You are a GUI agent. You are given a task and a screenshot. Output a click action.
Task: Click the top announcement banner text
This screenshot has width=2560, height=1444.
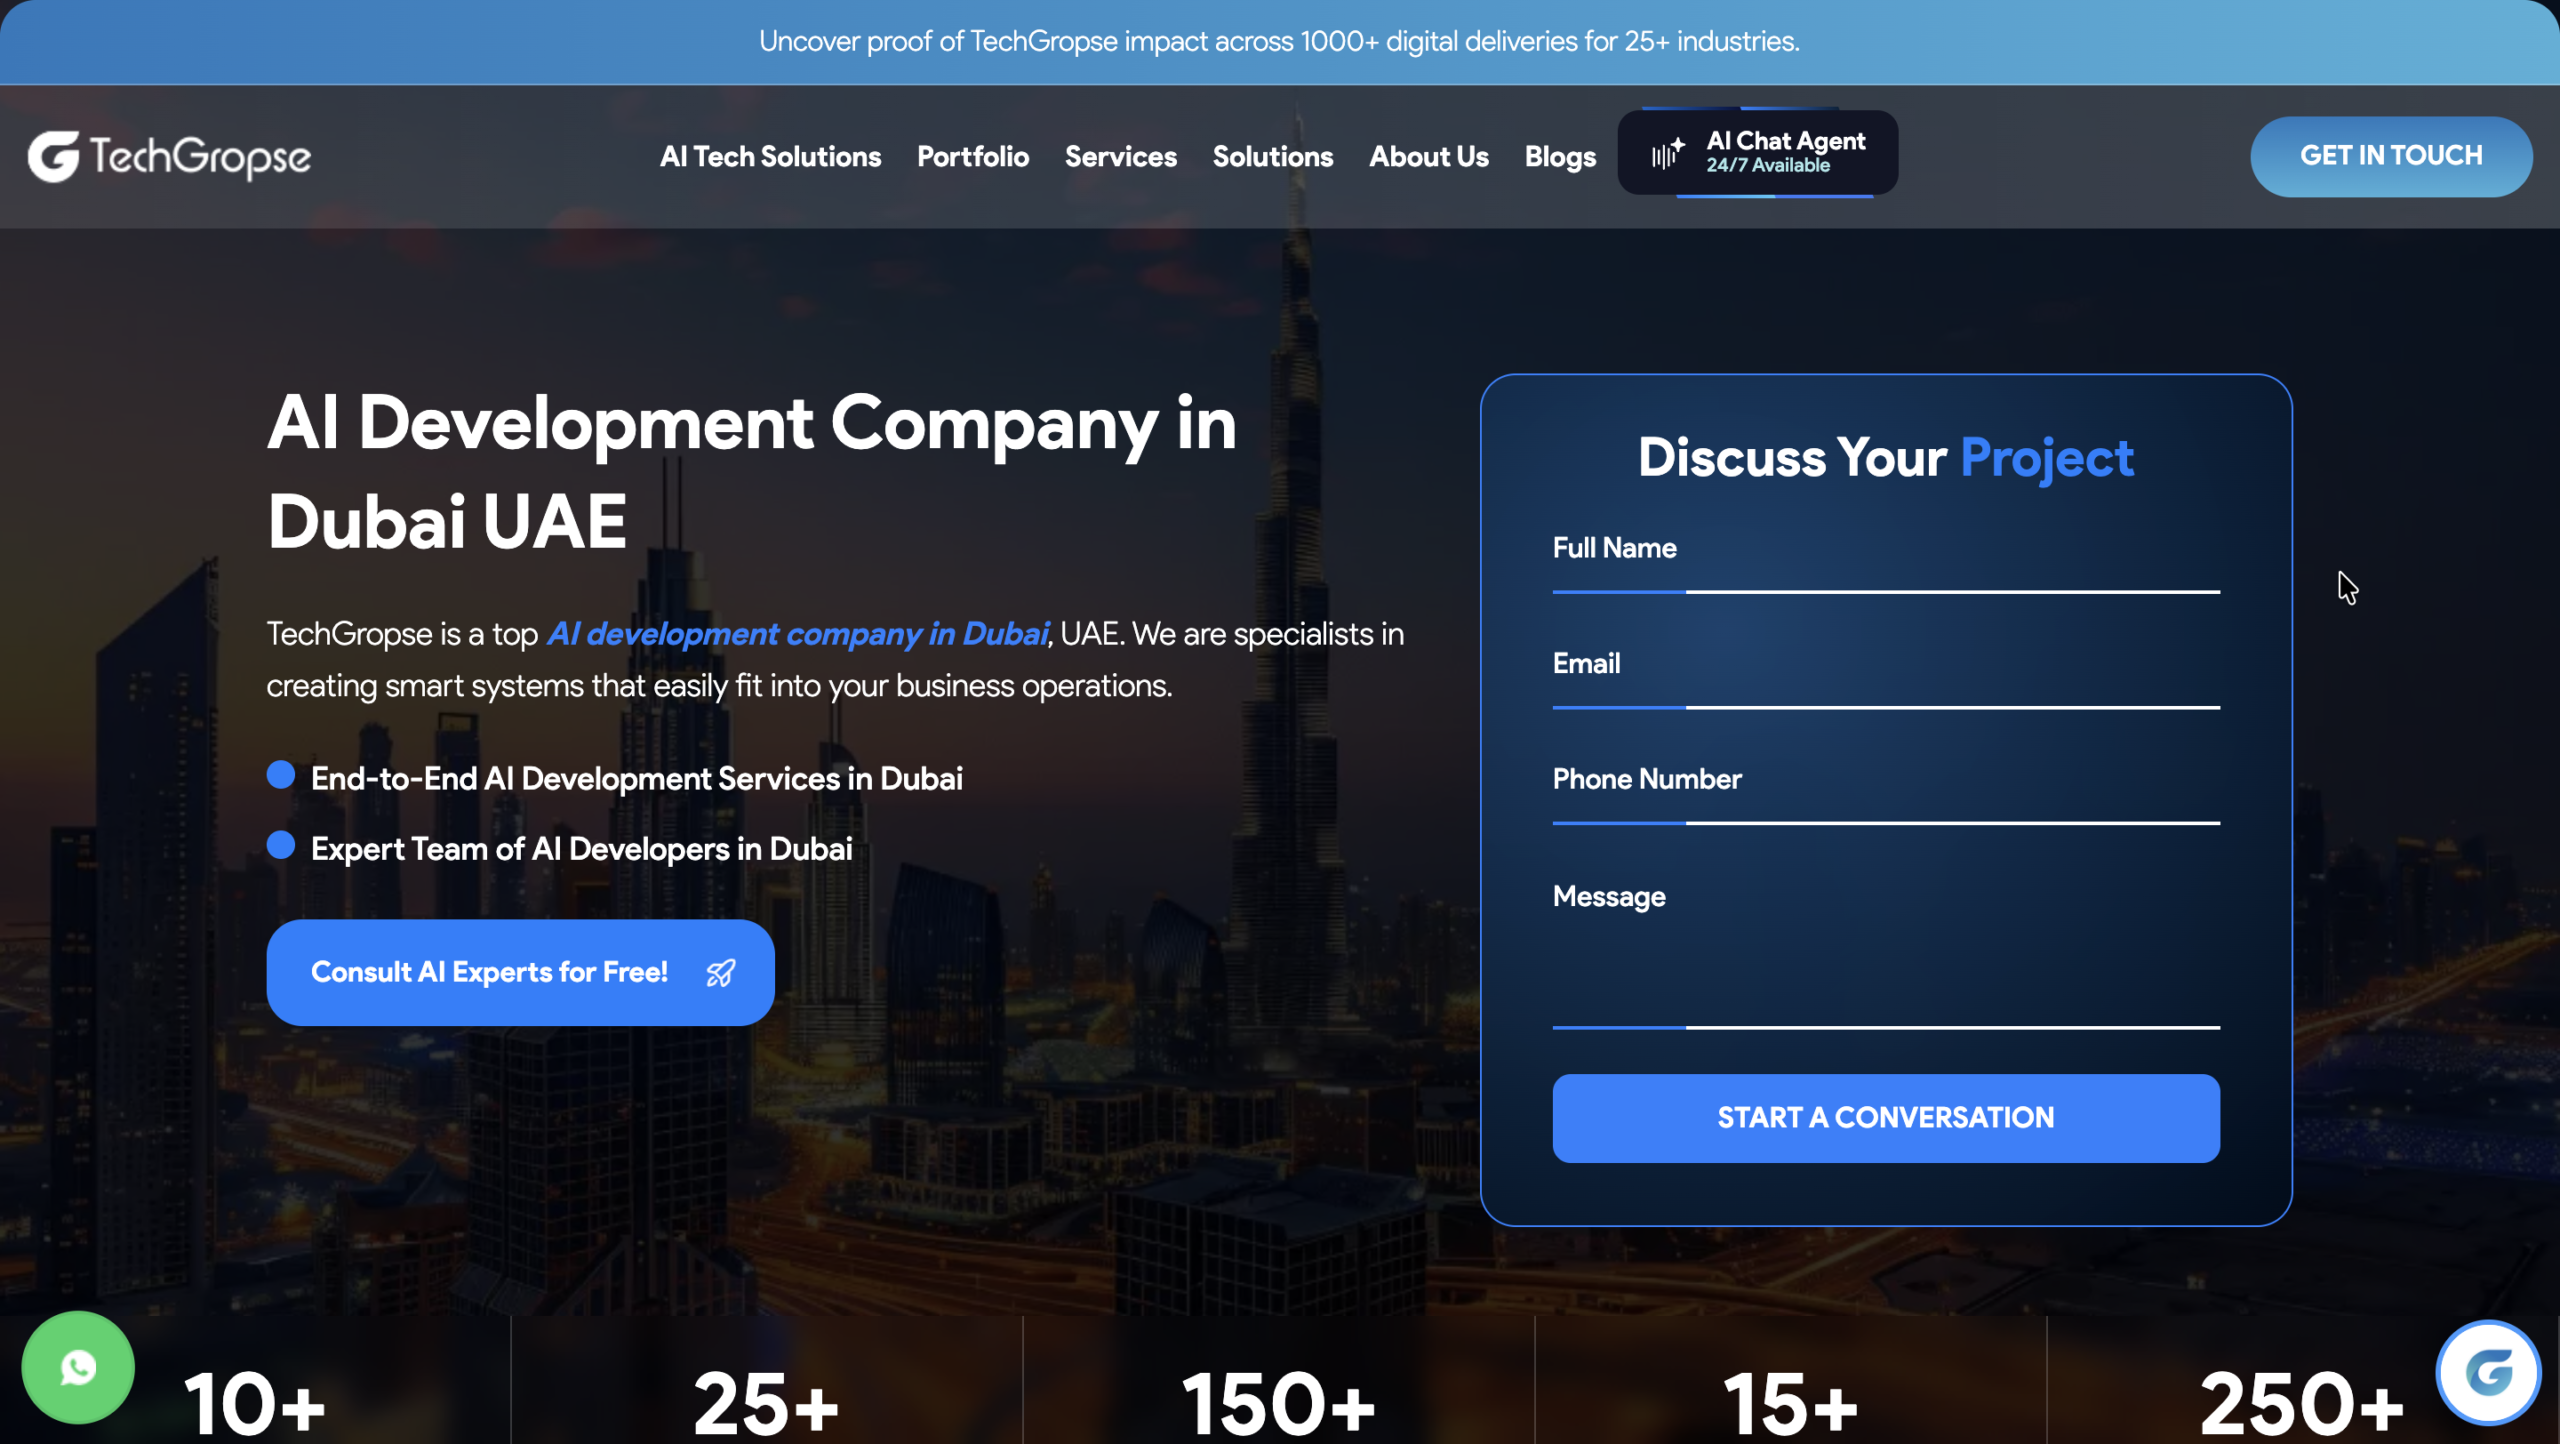tap(1278, 41)
